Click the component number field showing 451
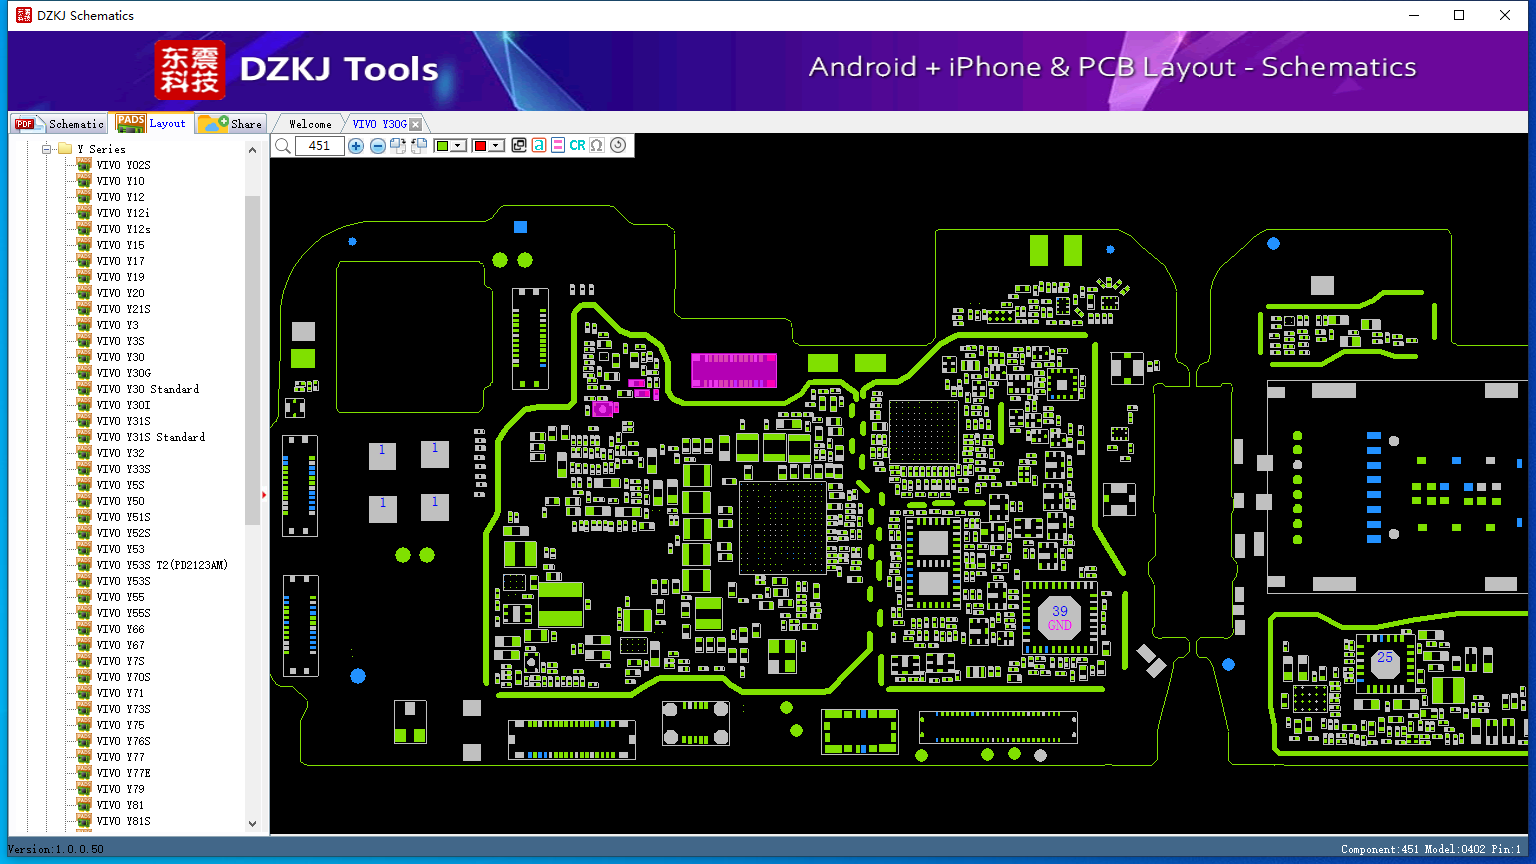 click(320, 146)
